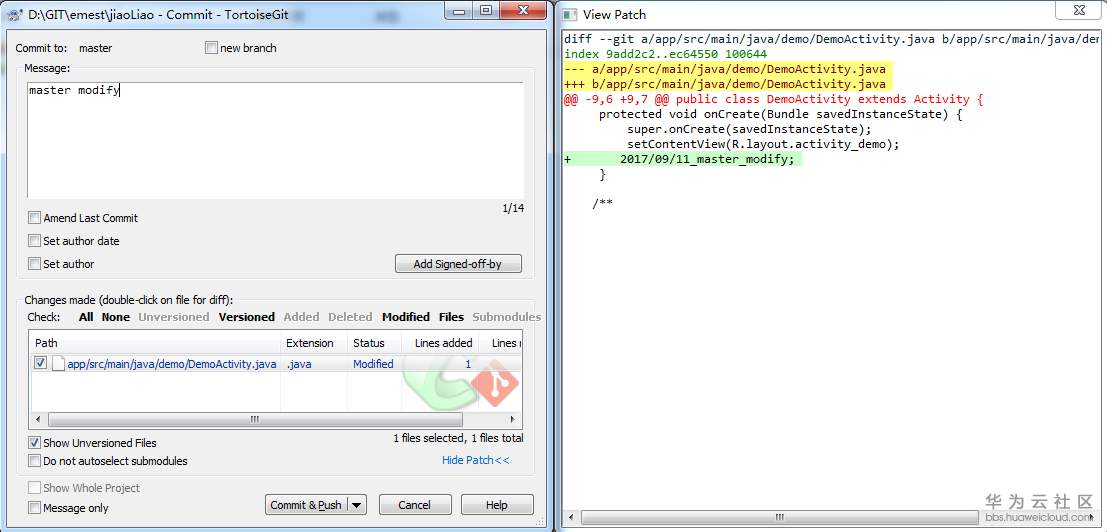Screen dimensions: 1107x532
Task: Enable the new branch checkbox
Action: pyautogui.click(x=210, y=48)
